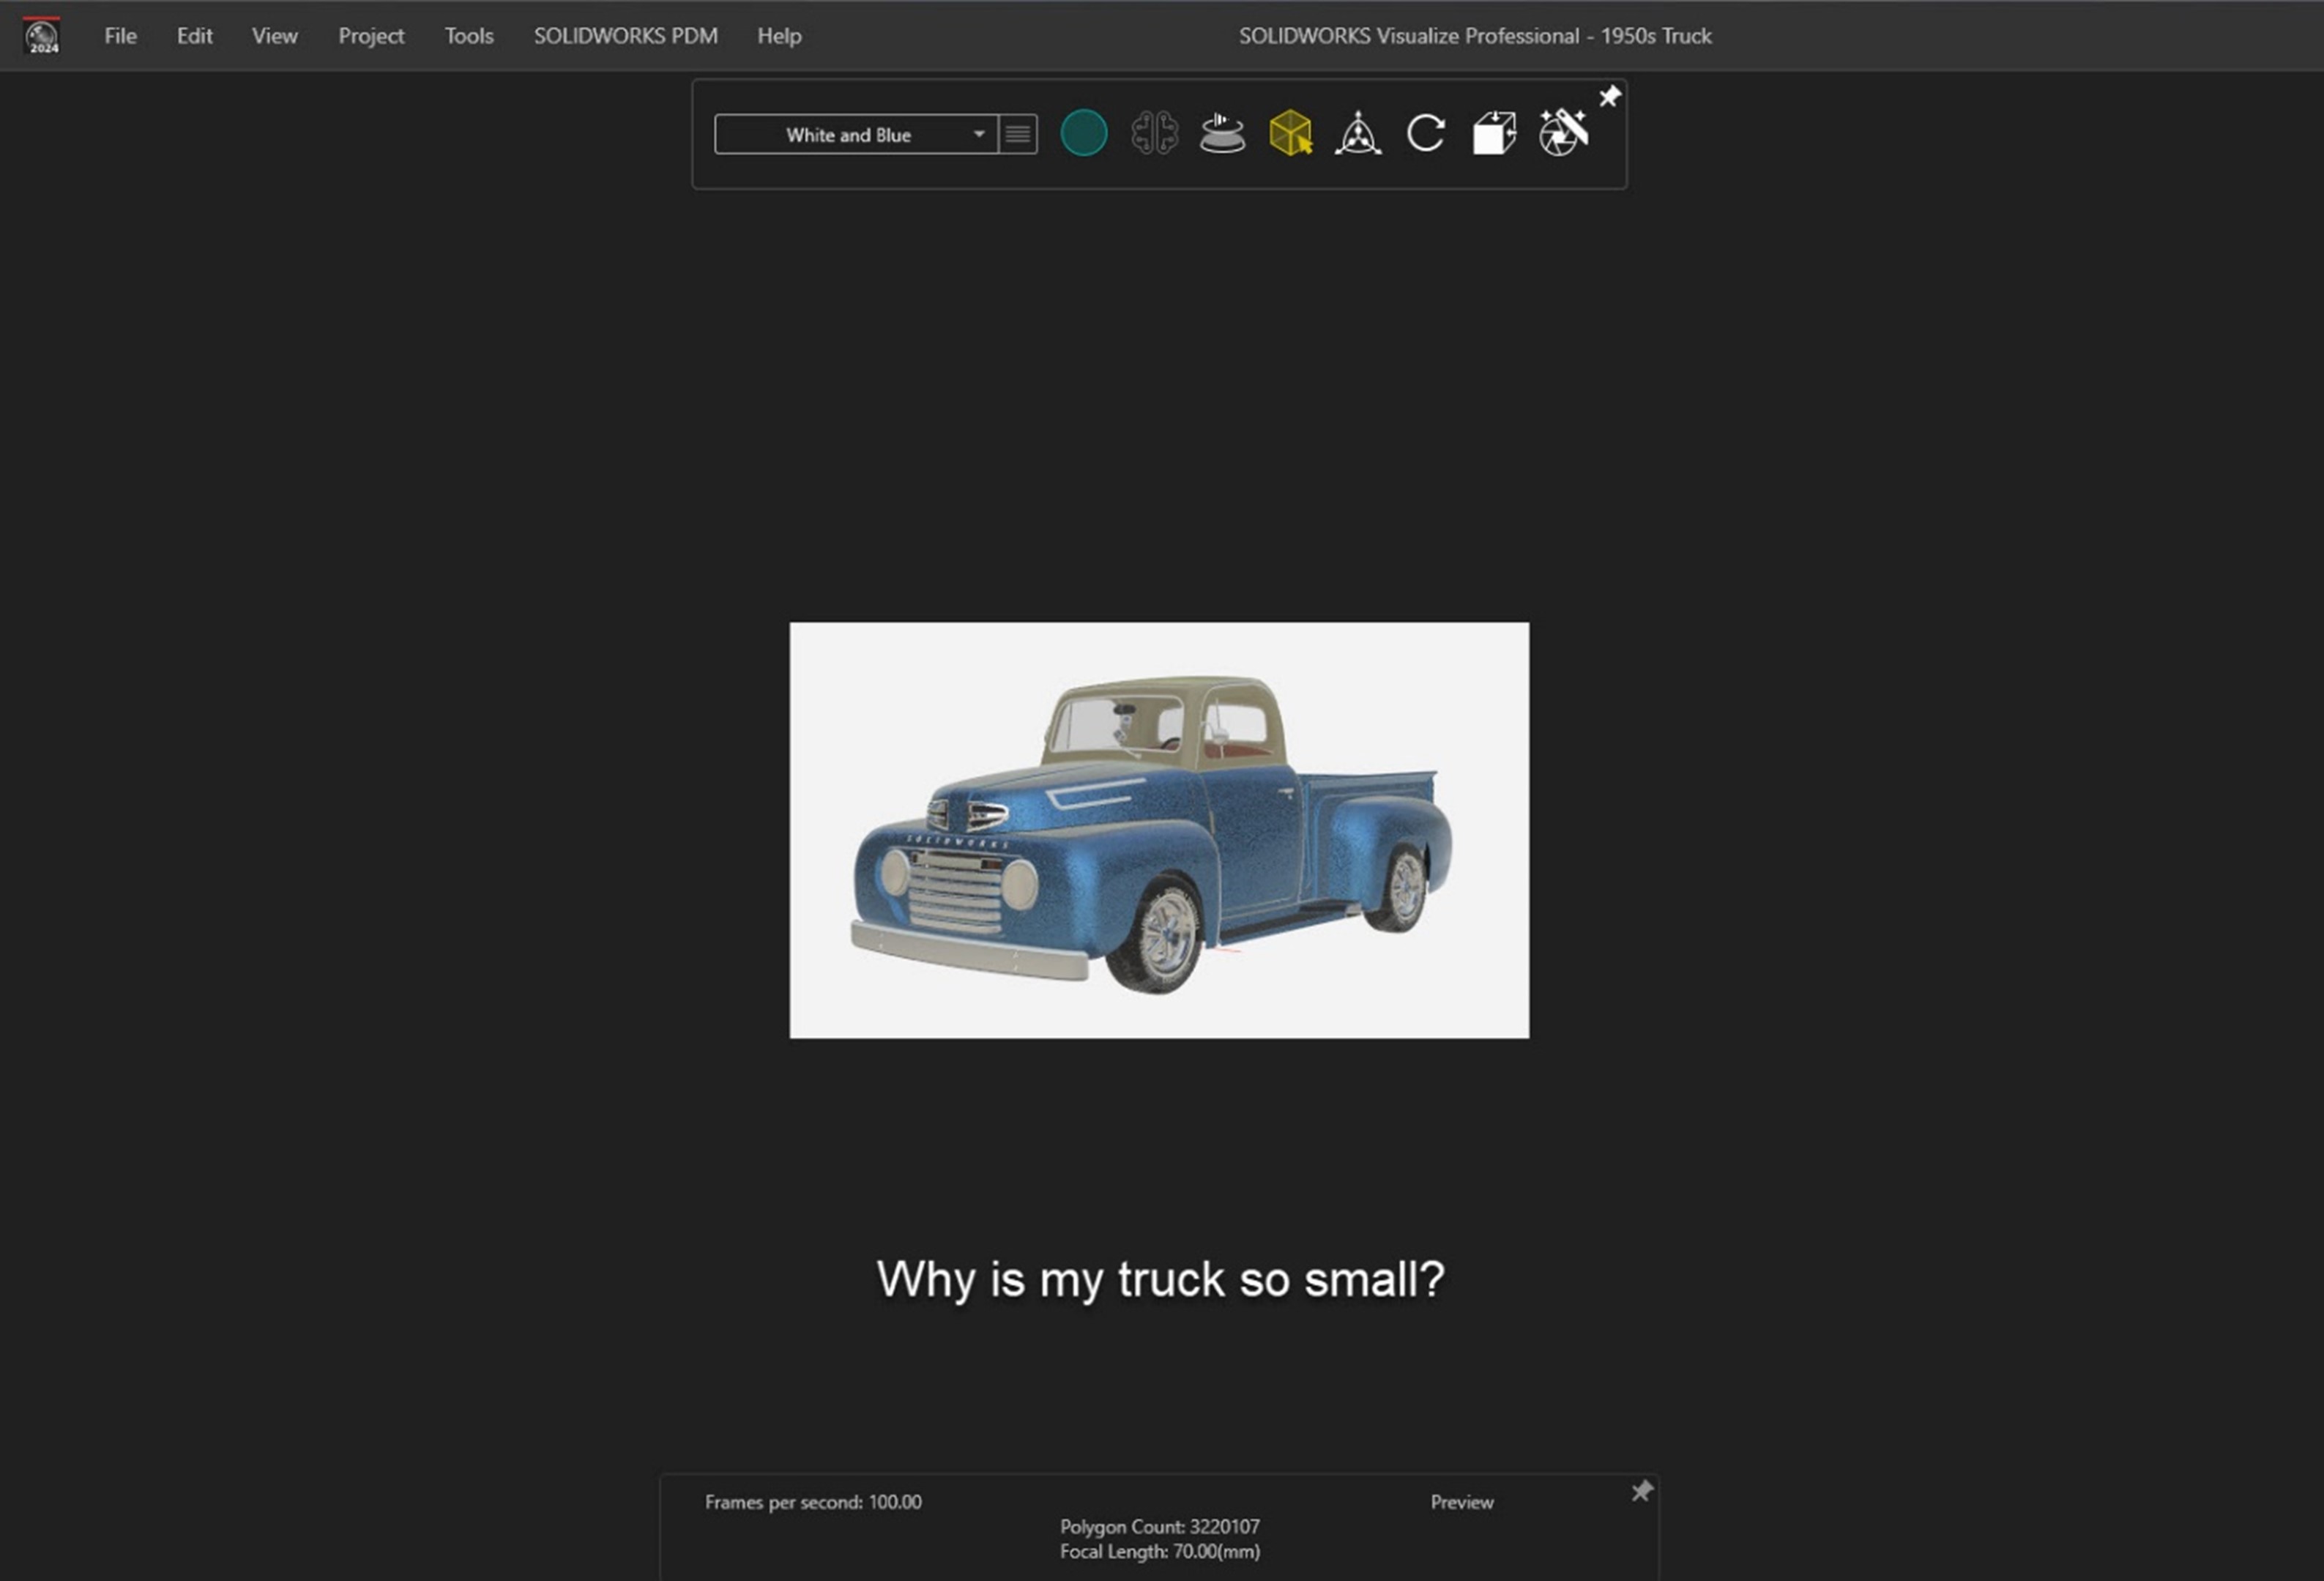Open the camera pivot tool
The height and width of the screenshot is (1581, 2324).
point(1358,133)
